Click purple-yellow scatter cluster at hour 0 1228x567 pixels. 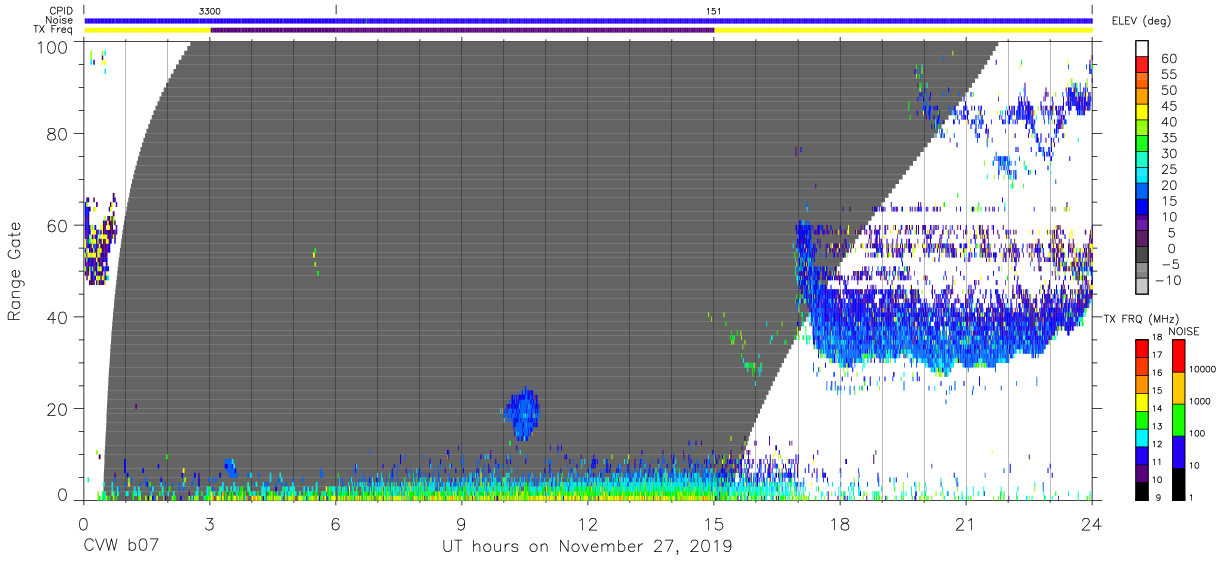(100, 240)
